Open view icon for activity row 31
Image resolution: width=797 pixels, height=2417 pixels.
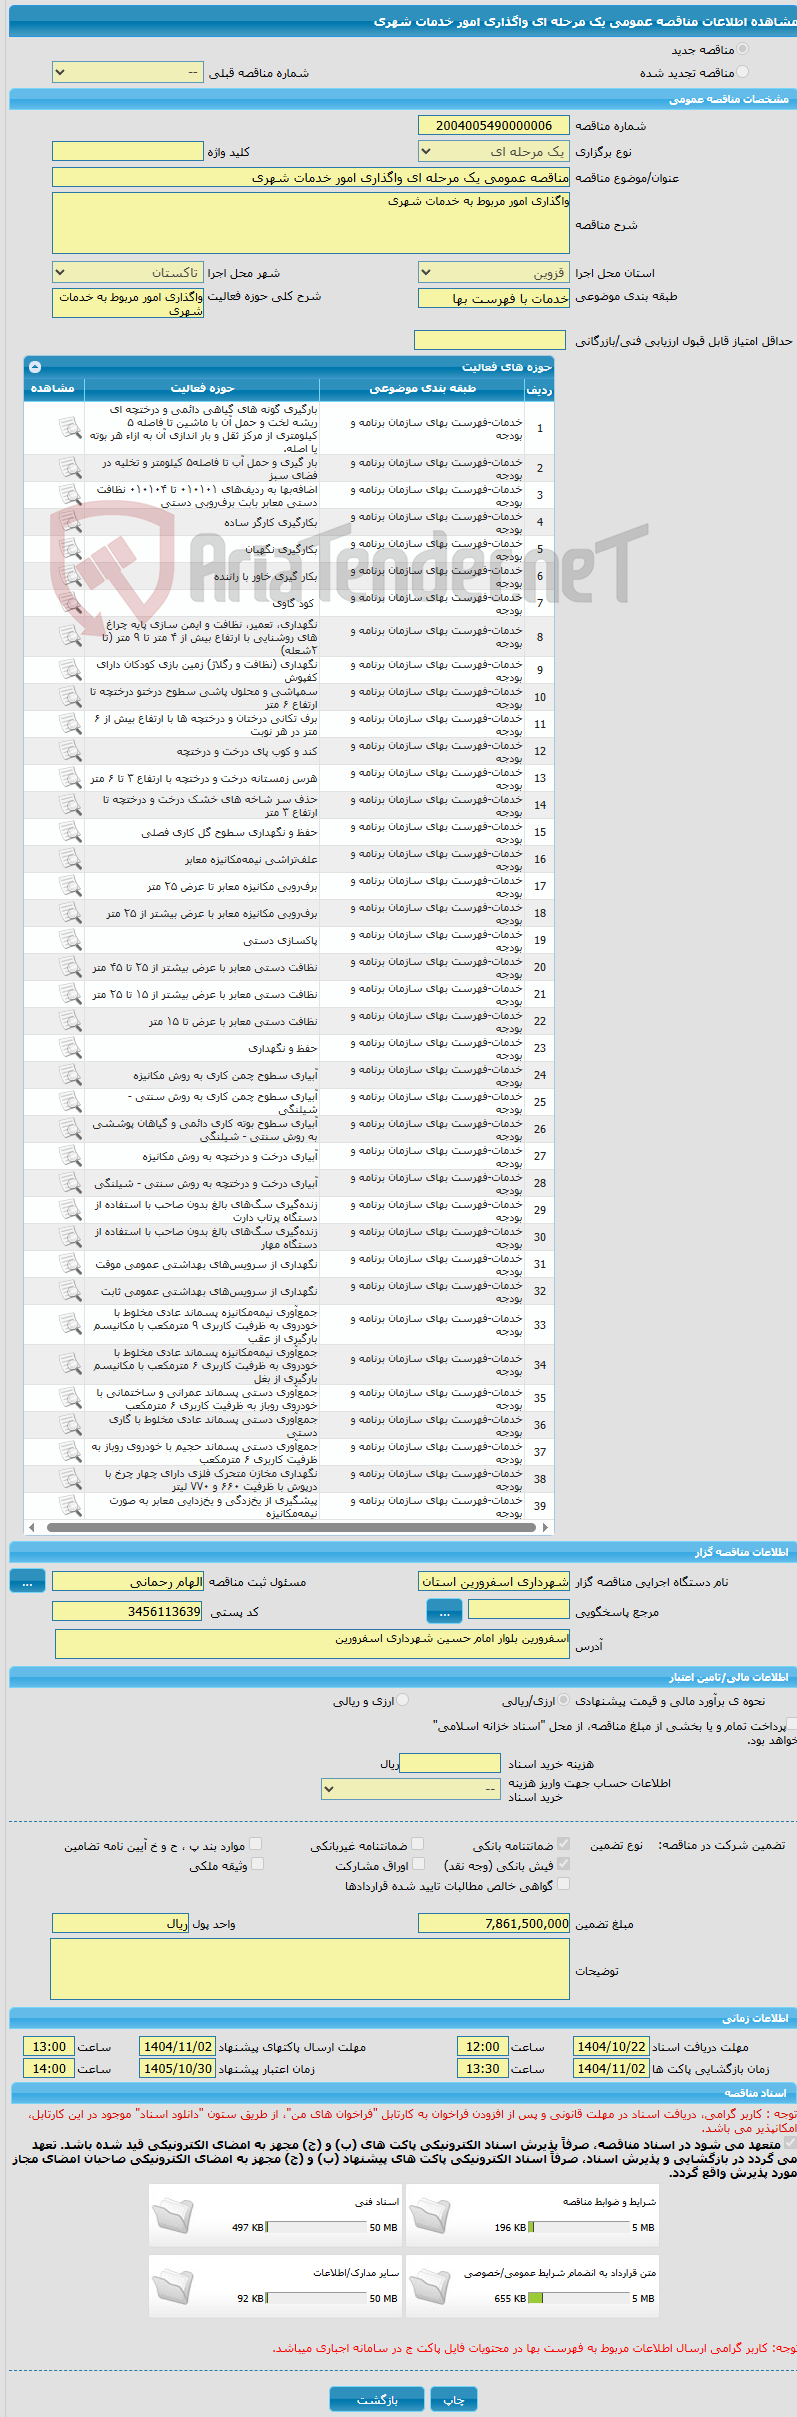point(69,1264)
